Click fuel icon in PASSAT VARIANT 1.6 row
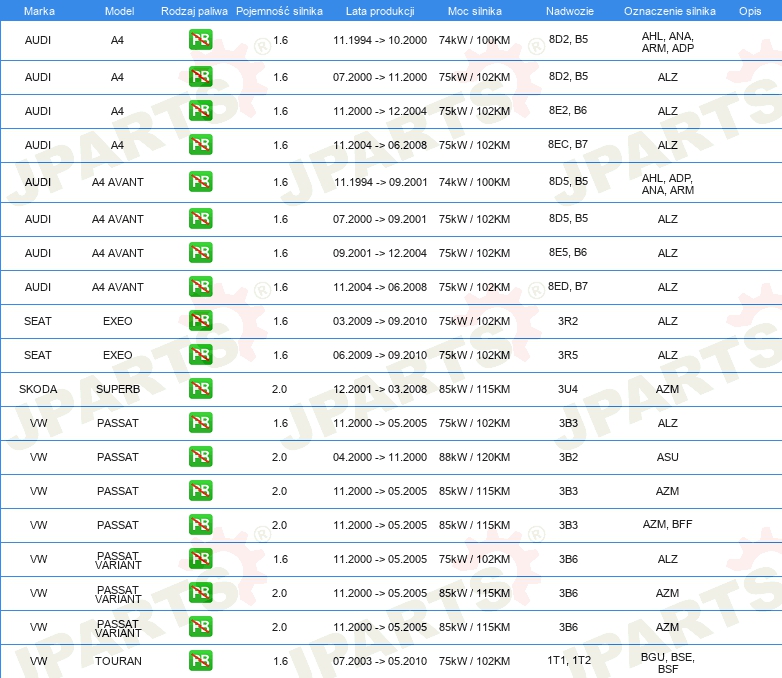782x678 pixels. (x=200, y=558)
